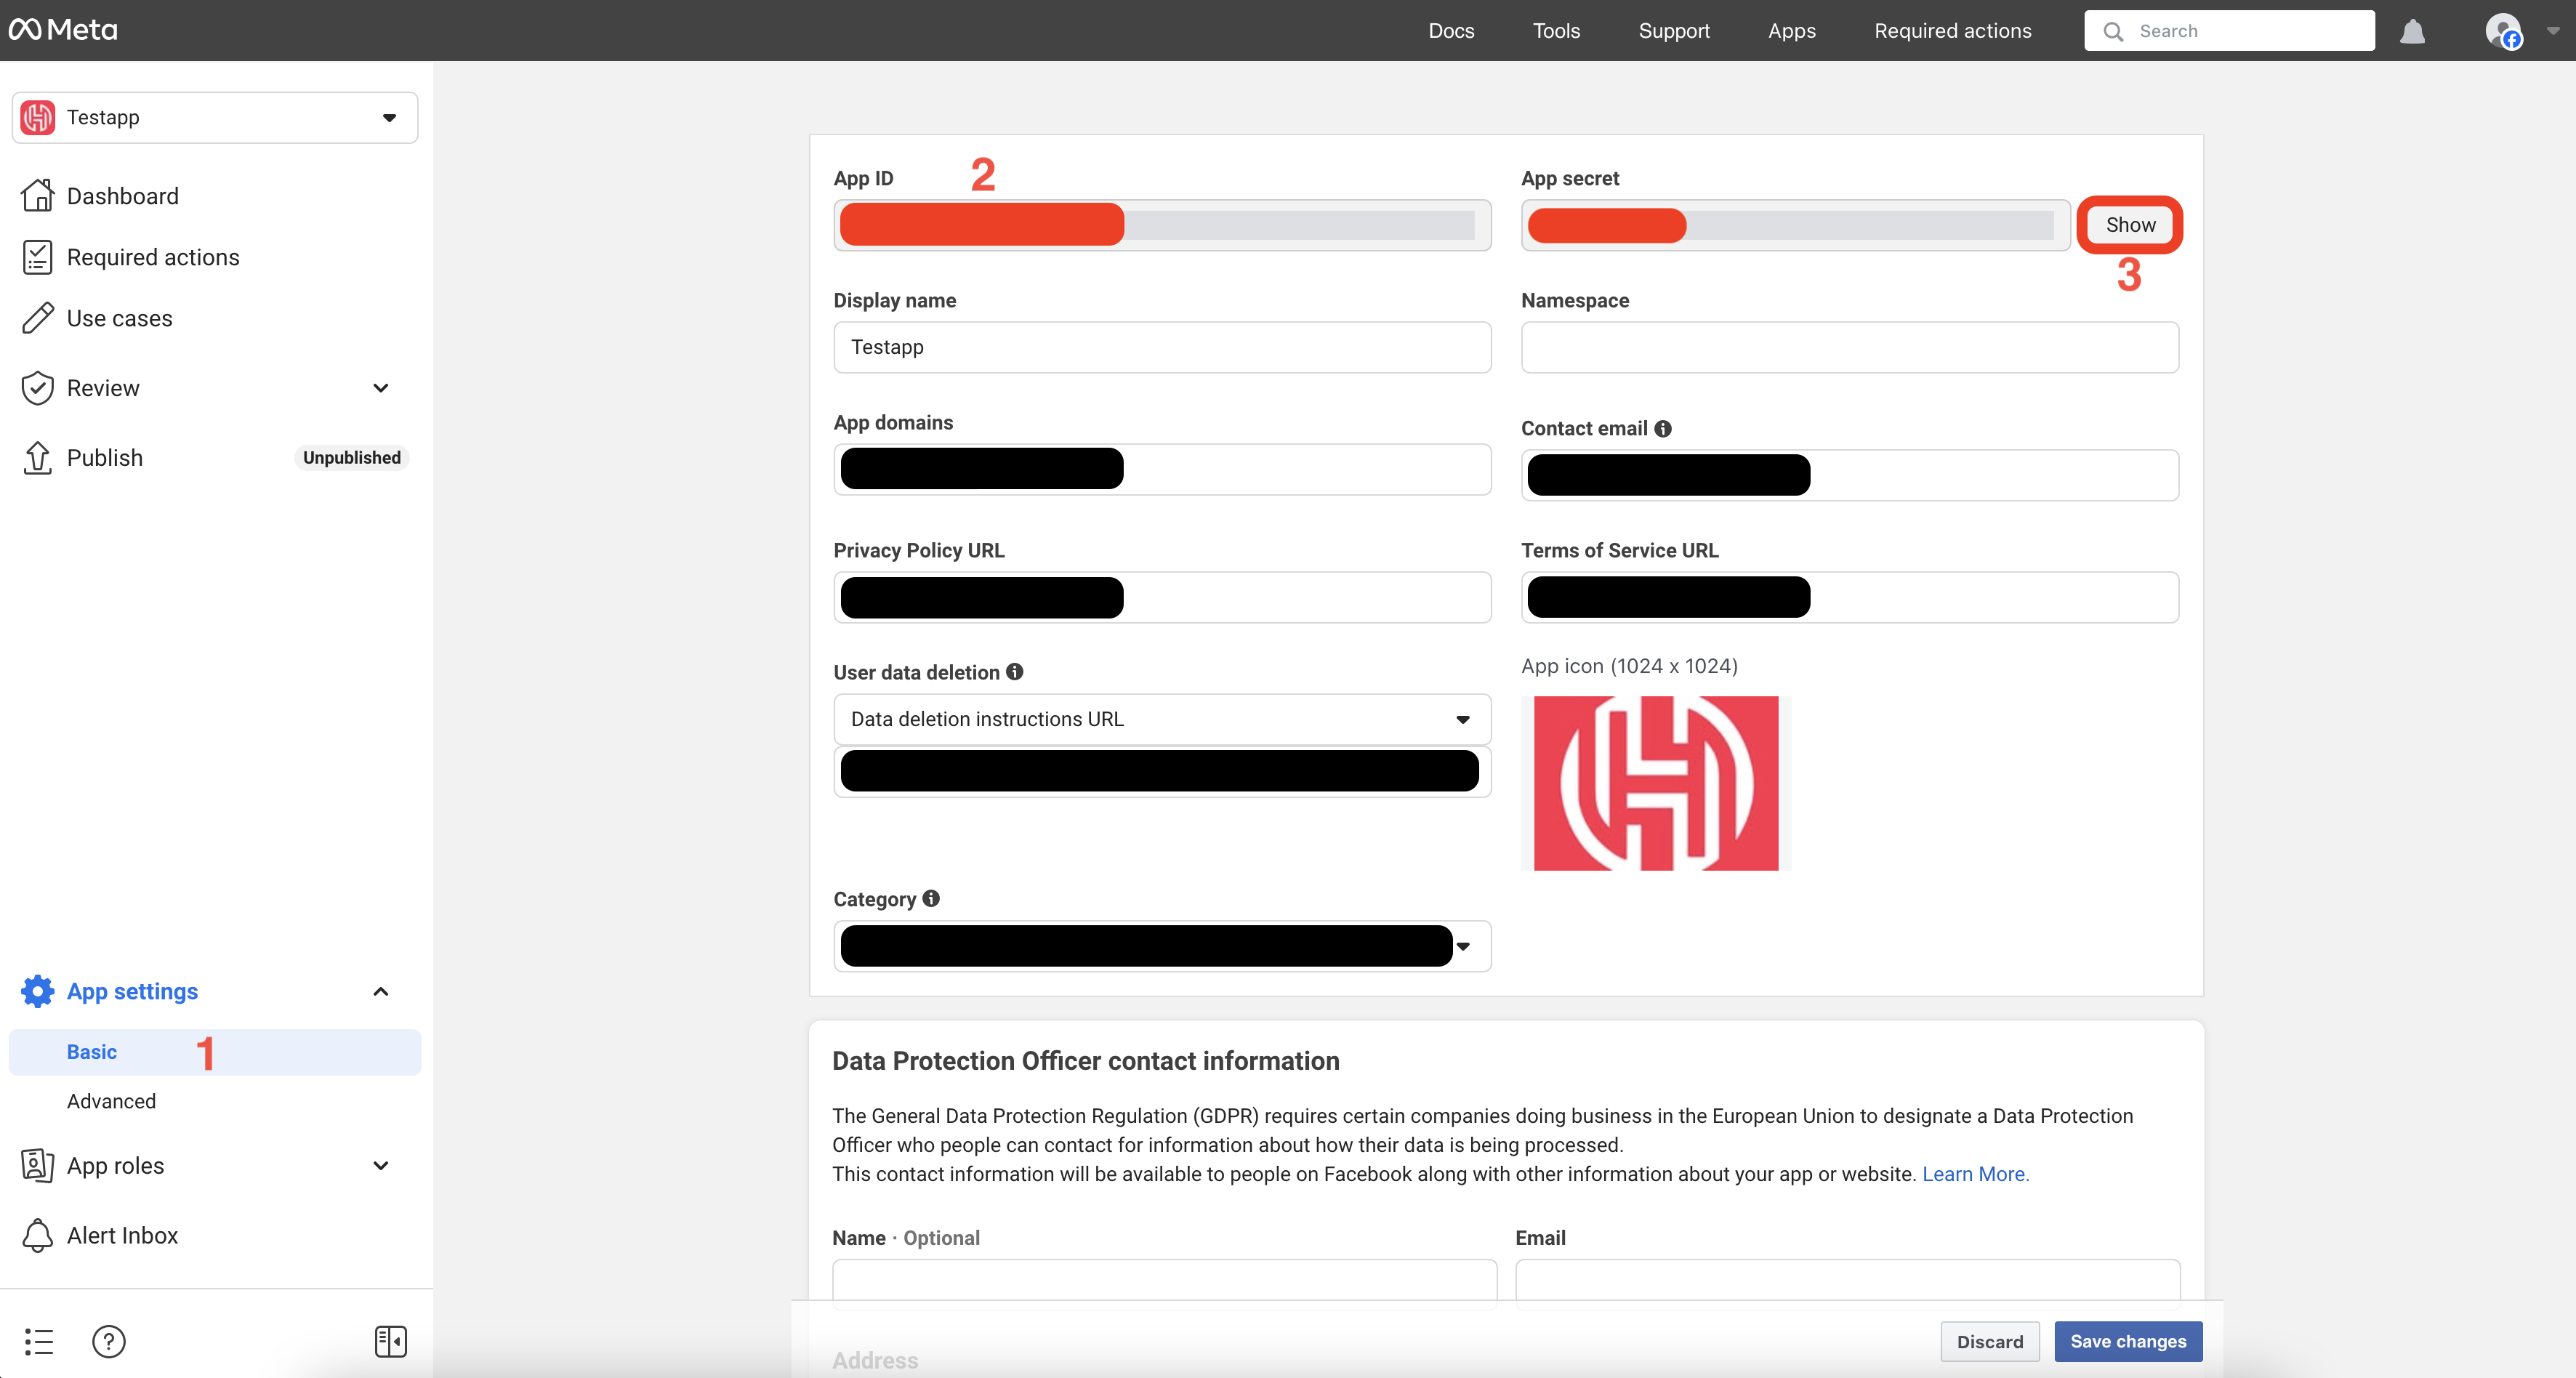This screenshot has height=1378, width=2576.
Task: Click Show to reveal the app secret
Action: pos(2130,225)
